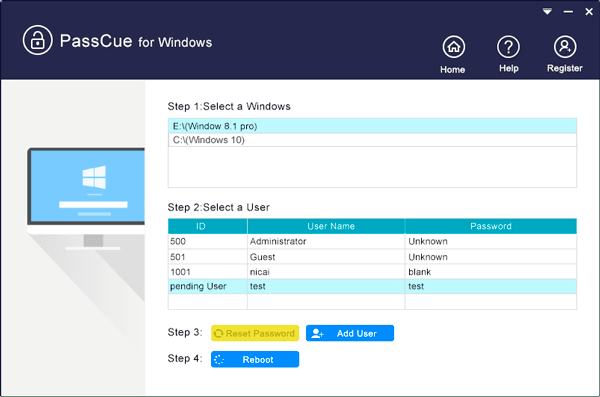Click ID 500 cell
600x397 pixels.
click(x=207, y=241)
